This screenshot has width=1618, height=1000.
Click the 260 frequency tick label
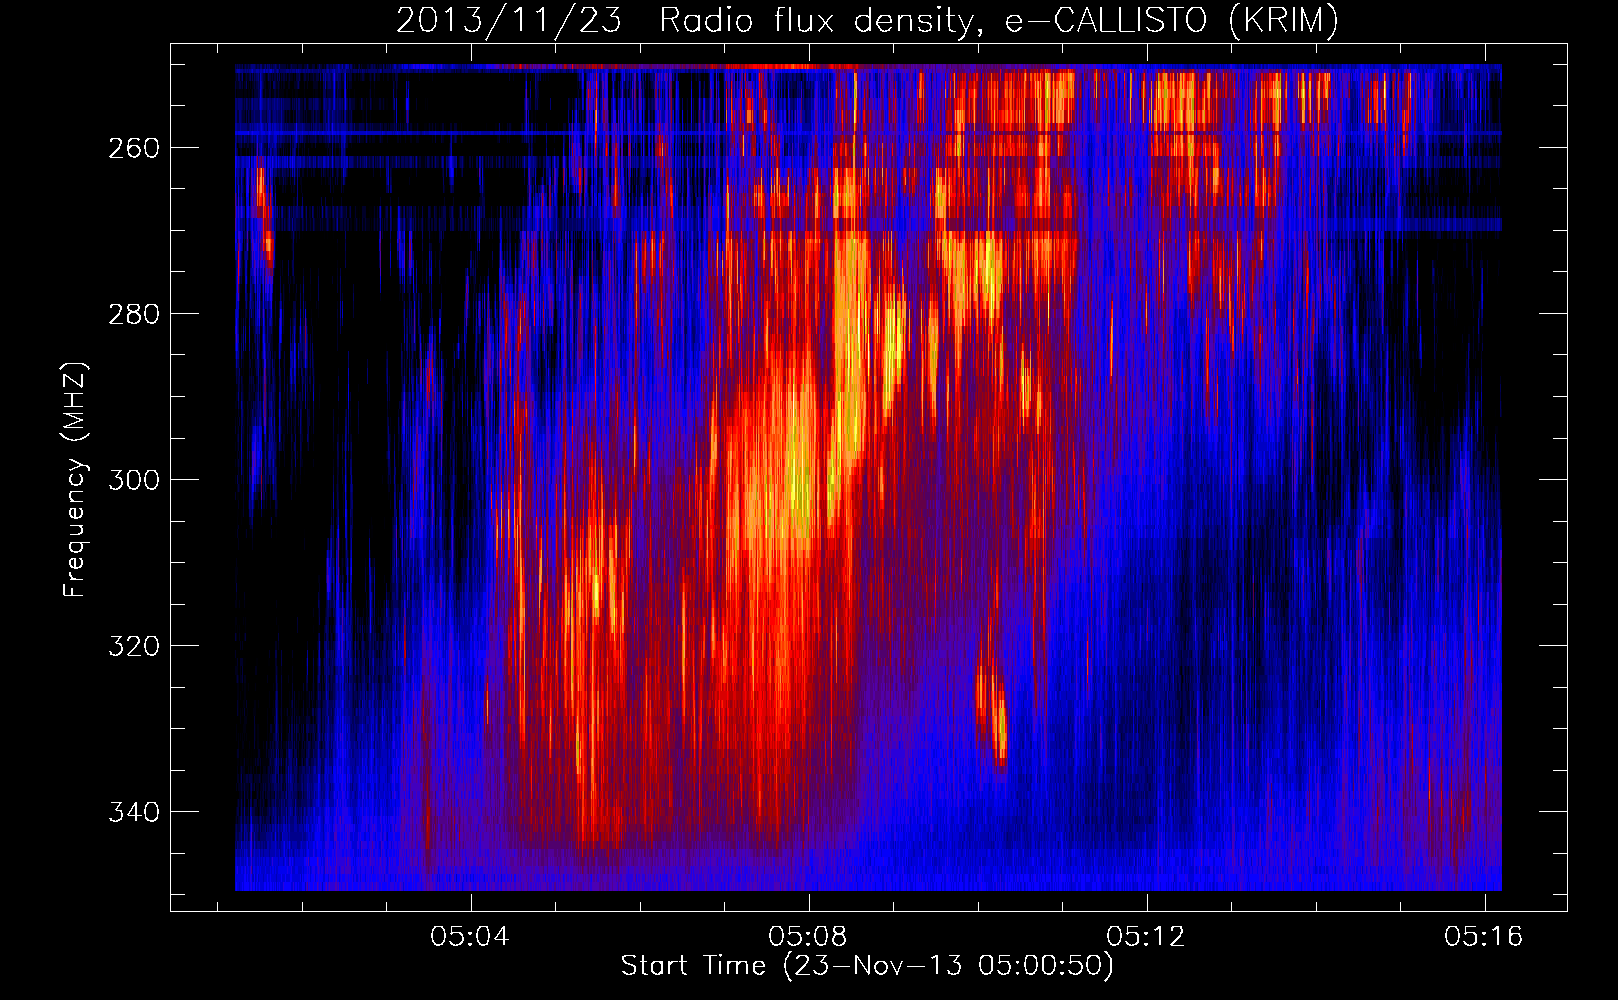pos(134,148)
